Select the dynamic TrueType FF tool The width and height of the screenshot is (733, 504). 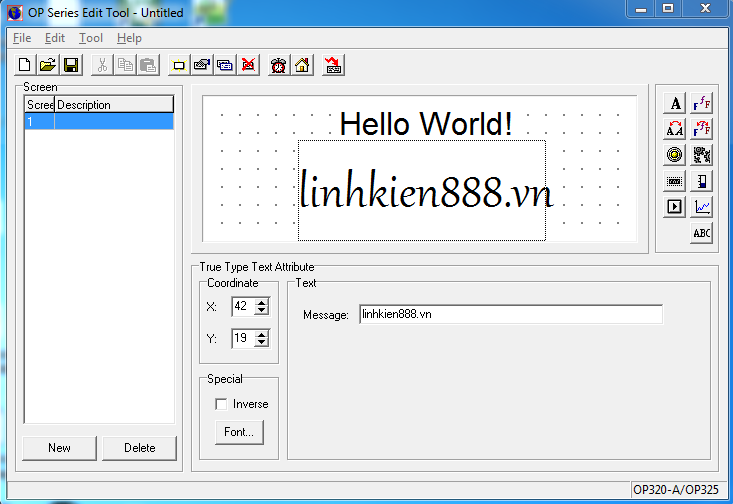pos(702,129)
